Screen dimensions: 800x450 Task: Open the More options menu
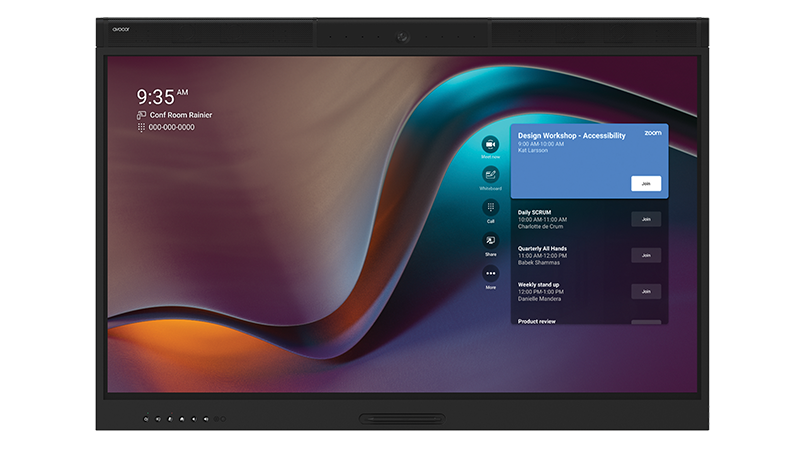490,273
